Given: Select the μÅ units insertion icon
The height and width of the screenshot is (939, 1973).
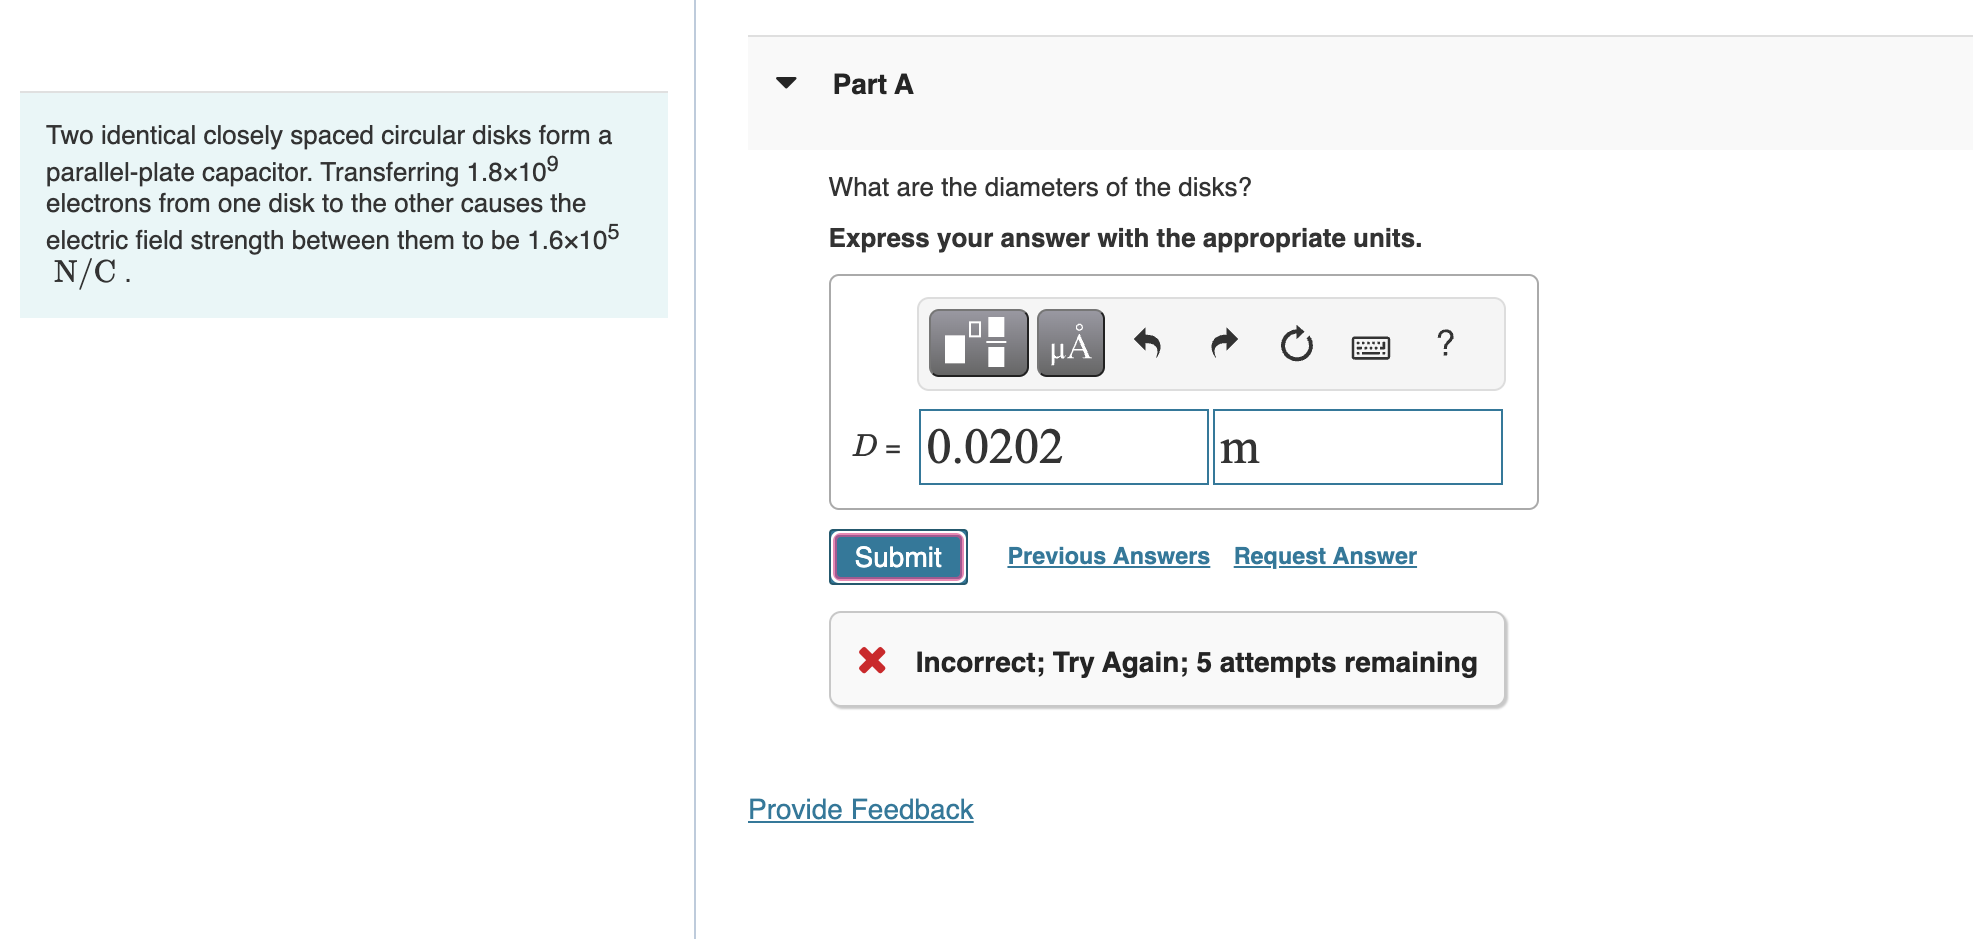Looking at the screenshot, I should (x=1069, y=343).
